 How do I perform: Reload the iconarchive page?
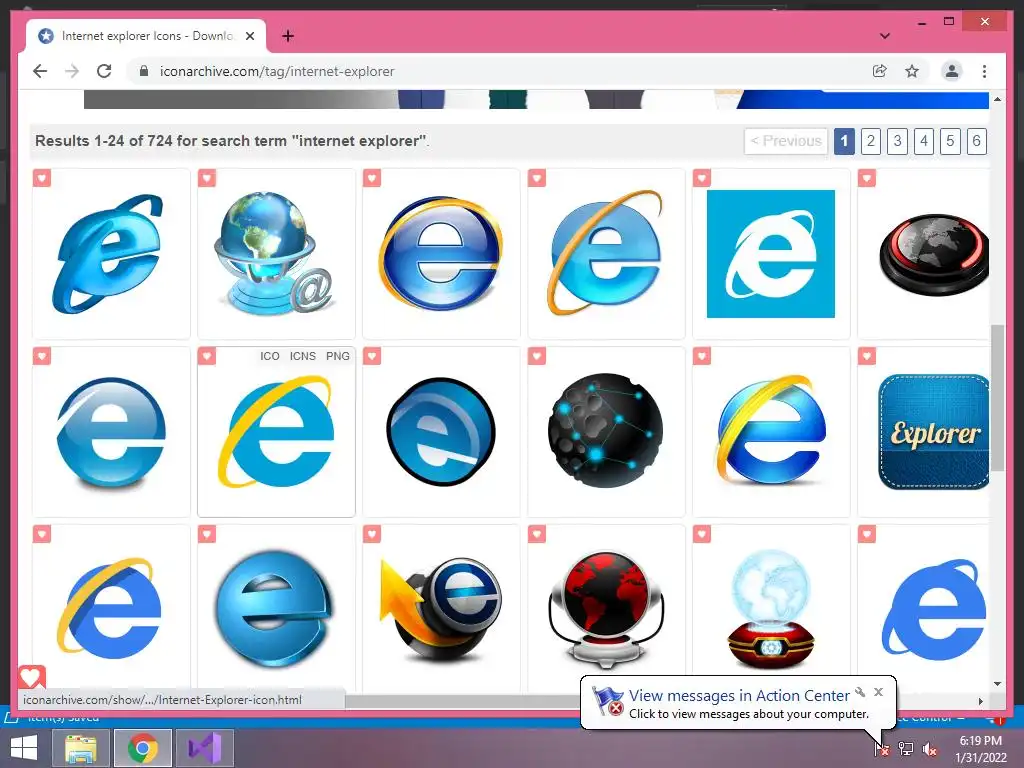tap(104, 71)
